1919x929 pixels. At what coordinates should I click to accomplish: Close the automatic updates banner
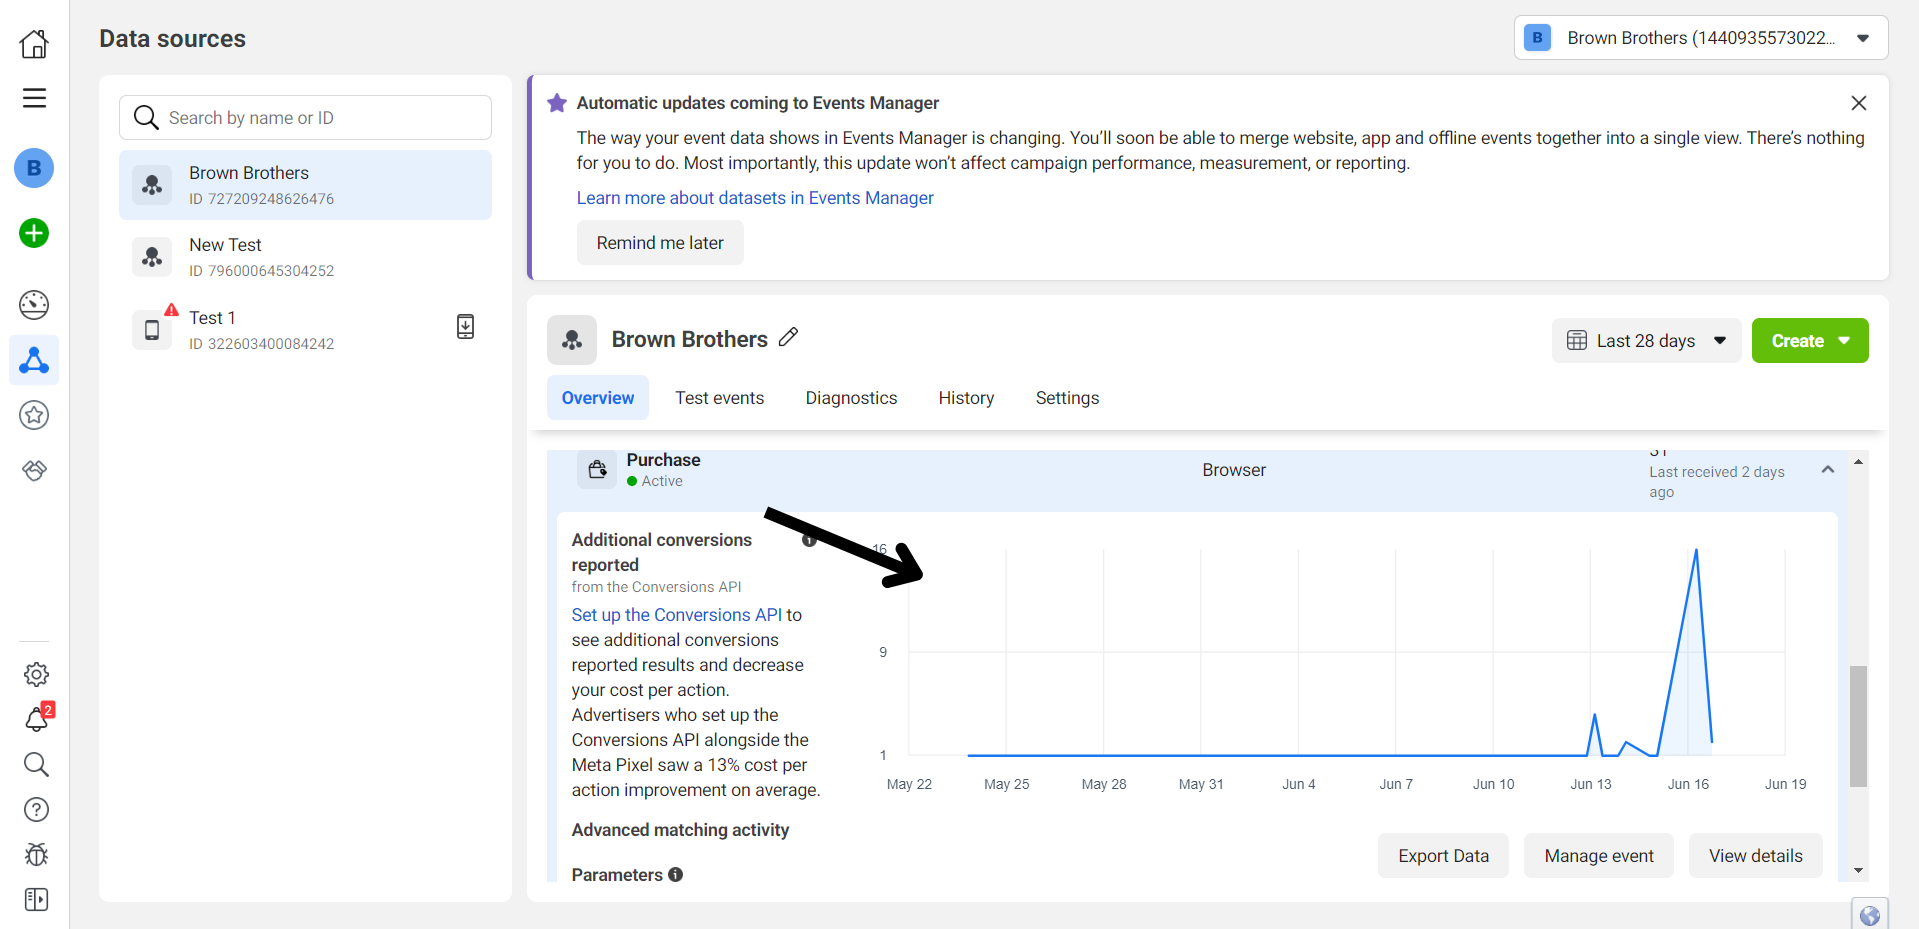[1859, 103]
